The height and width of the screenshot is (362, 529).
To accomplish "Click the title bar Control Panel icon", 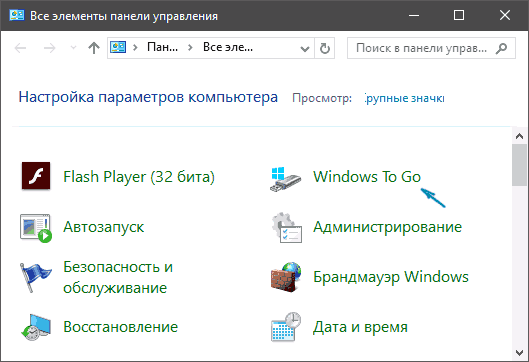I will pyautogui.click(x=17, y=15).
